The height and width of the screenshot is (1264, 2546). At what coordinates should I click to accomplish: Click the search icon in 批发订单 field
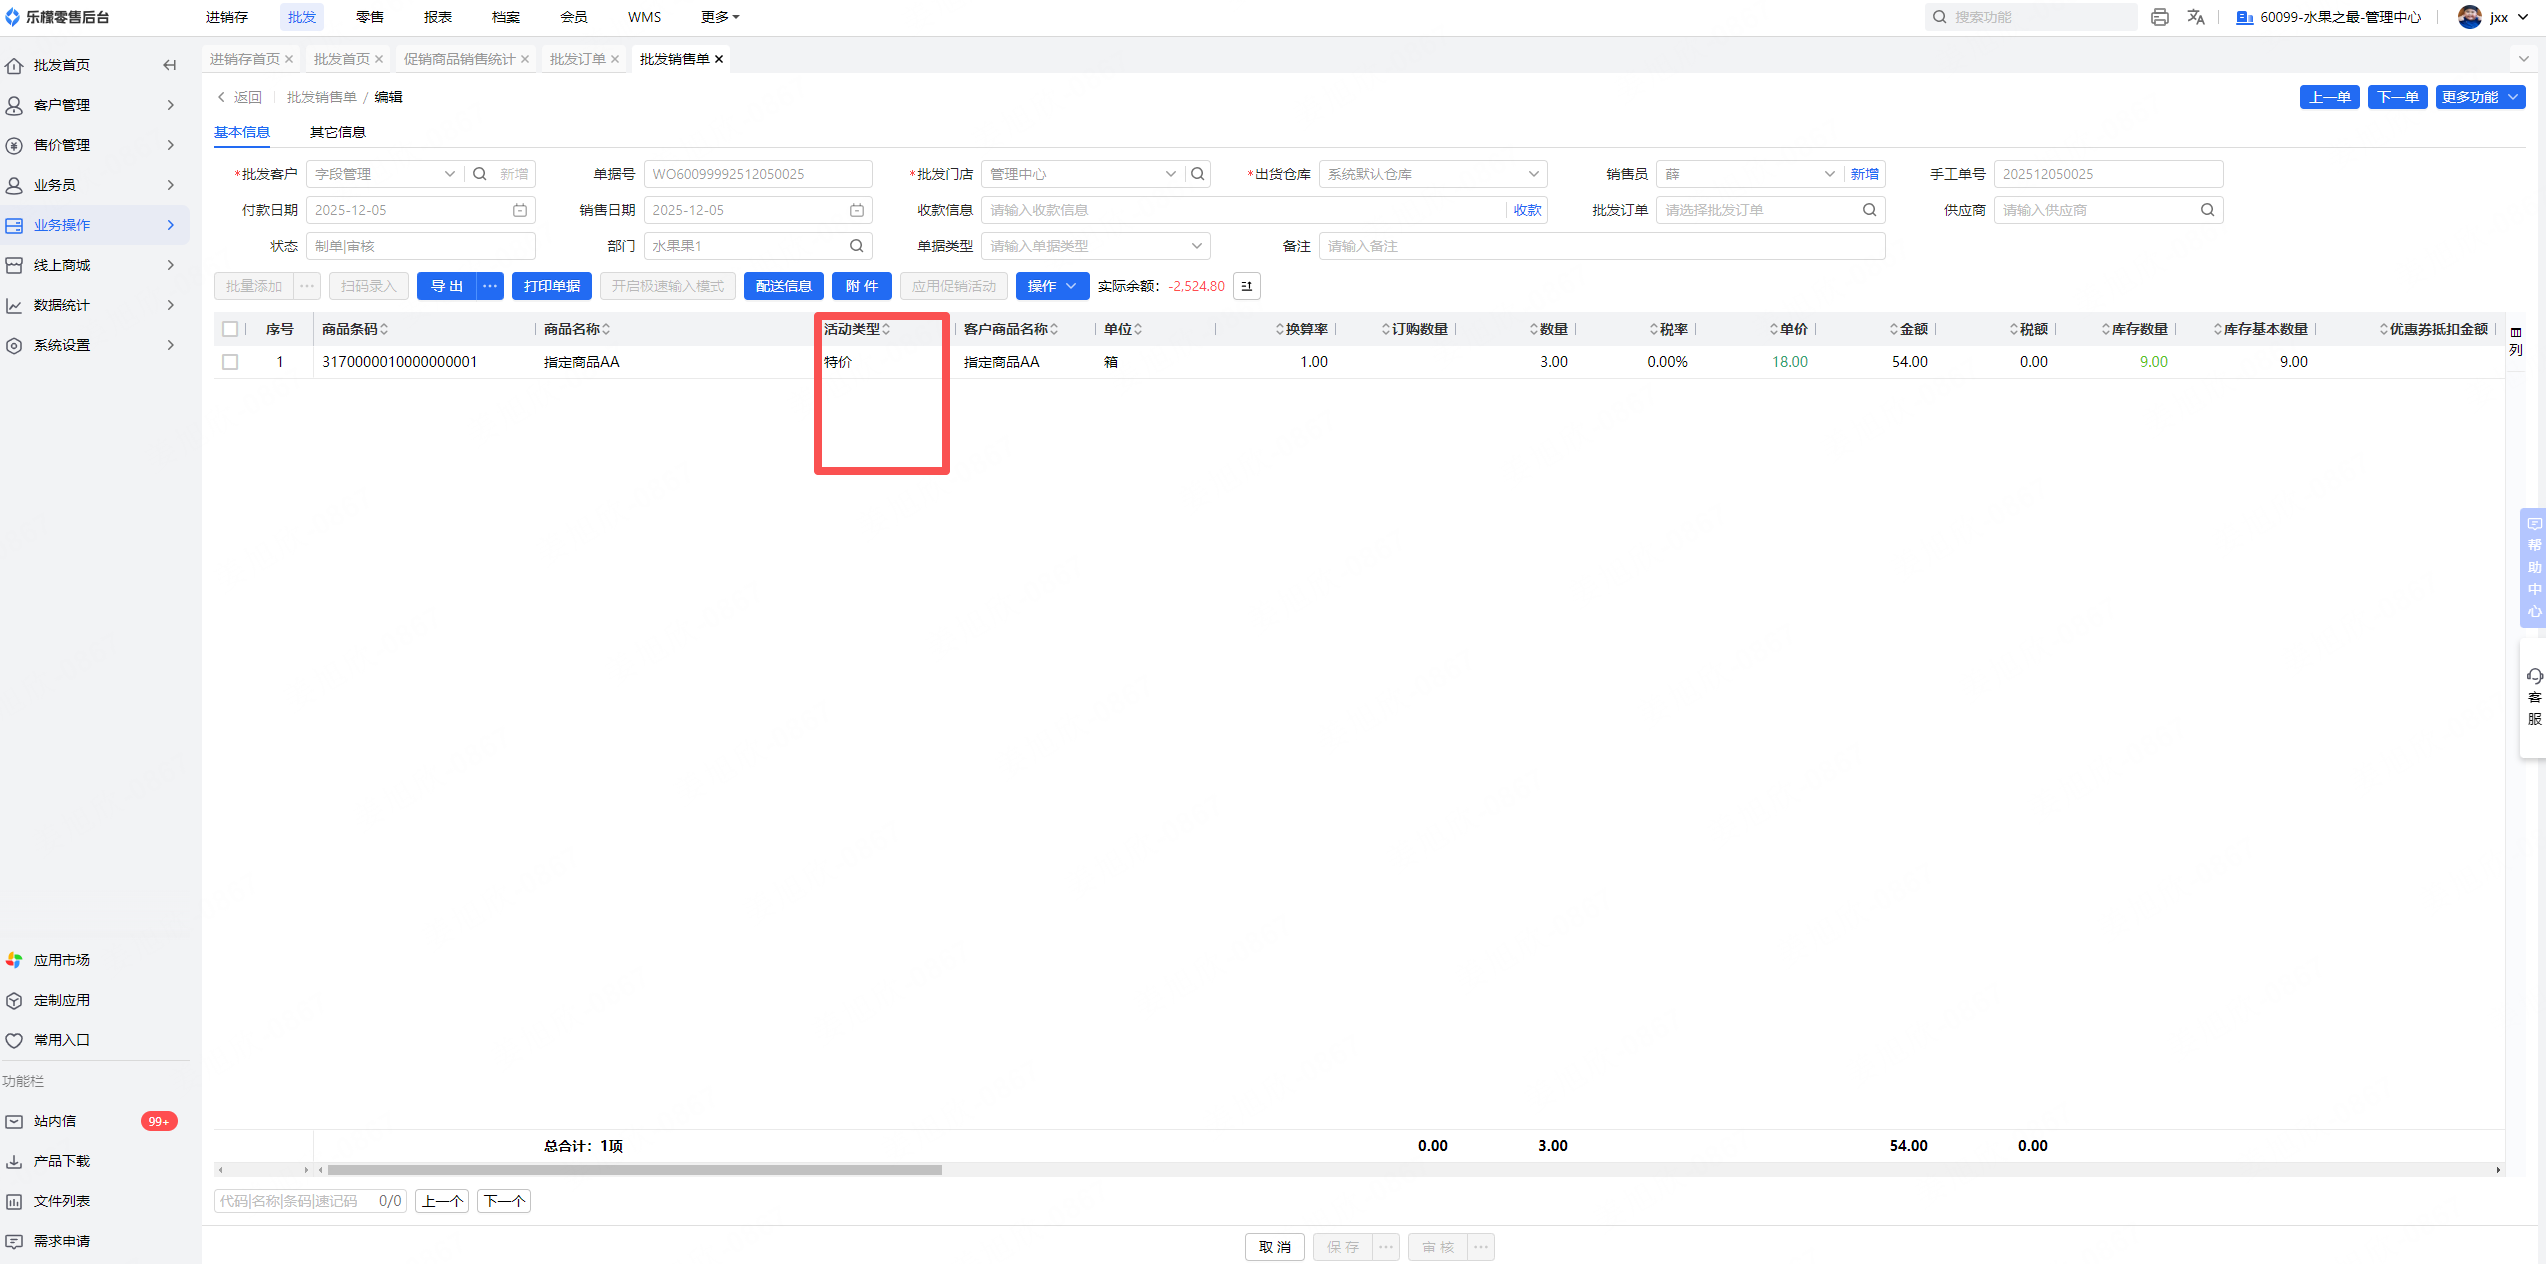(x=1869, y=210)
